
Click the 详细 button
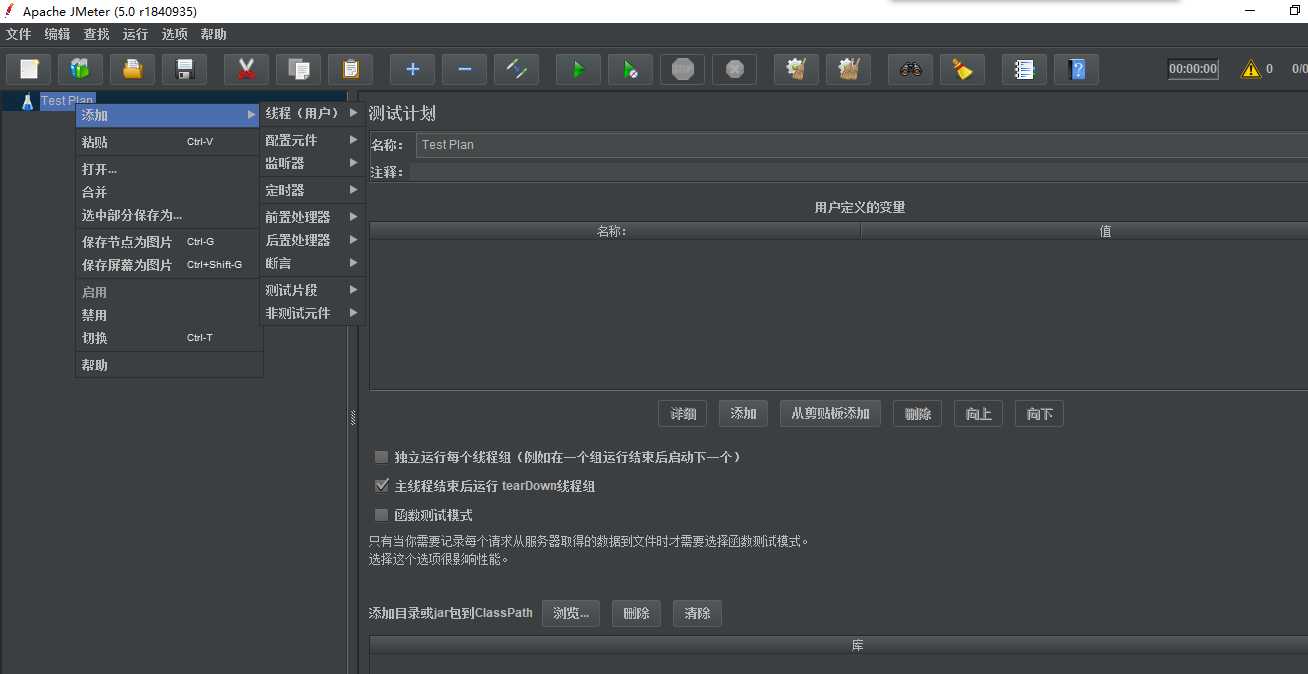click(x=683, y=414)
